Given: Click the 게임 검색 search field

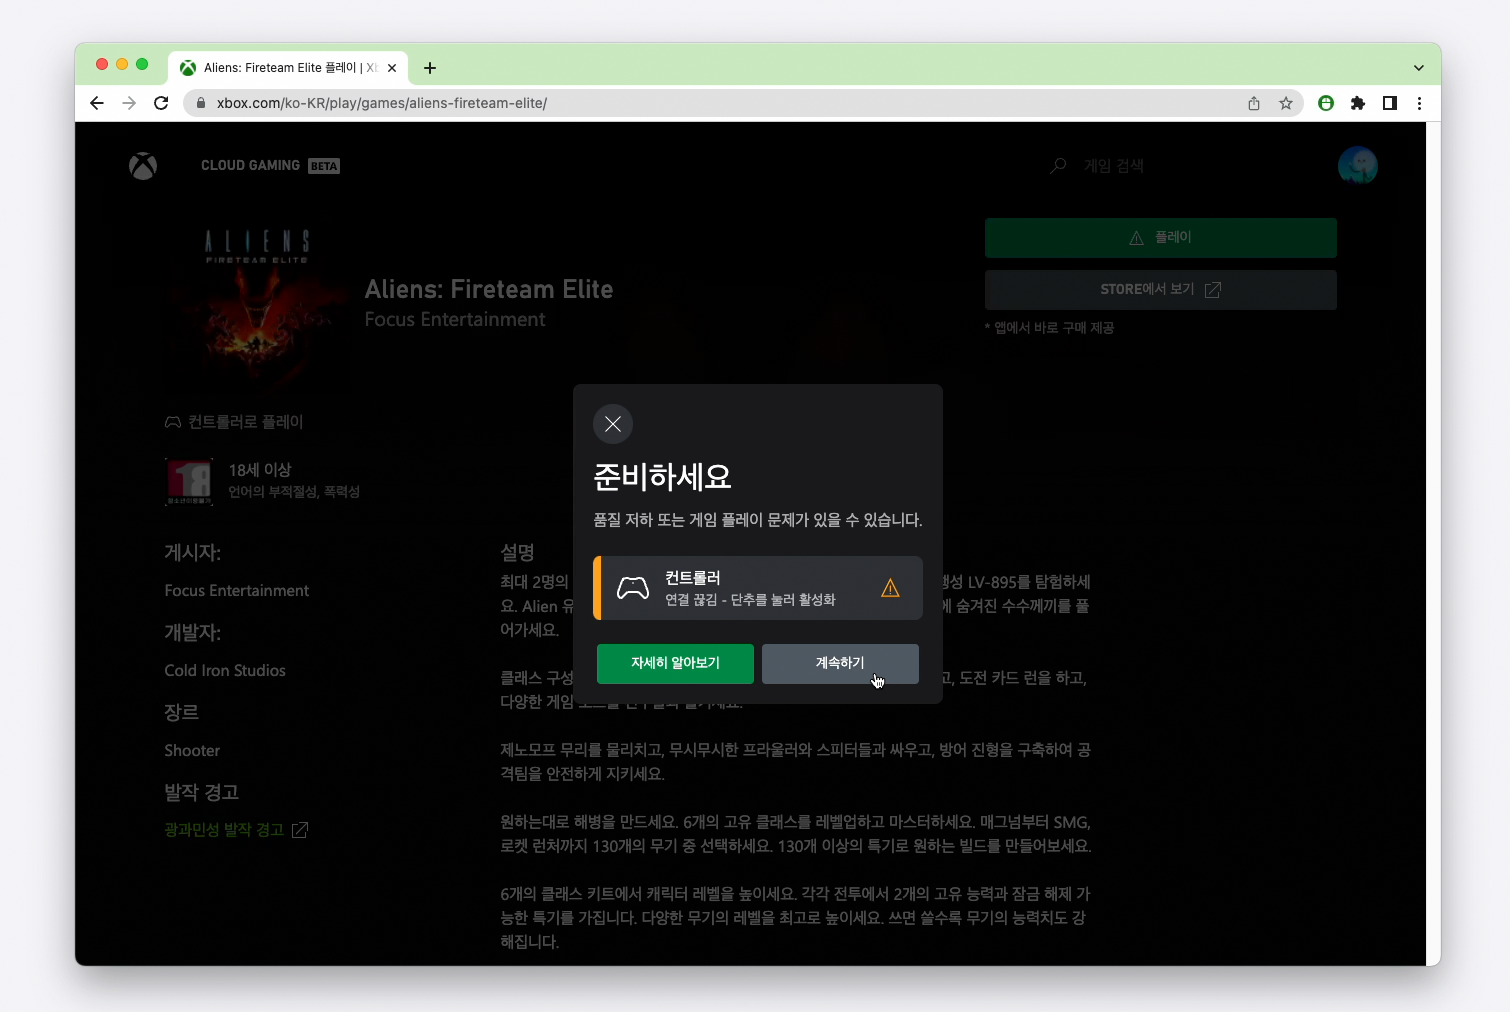Looking at the screenshot, I should pos(1114,166).
